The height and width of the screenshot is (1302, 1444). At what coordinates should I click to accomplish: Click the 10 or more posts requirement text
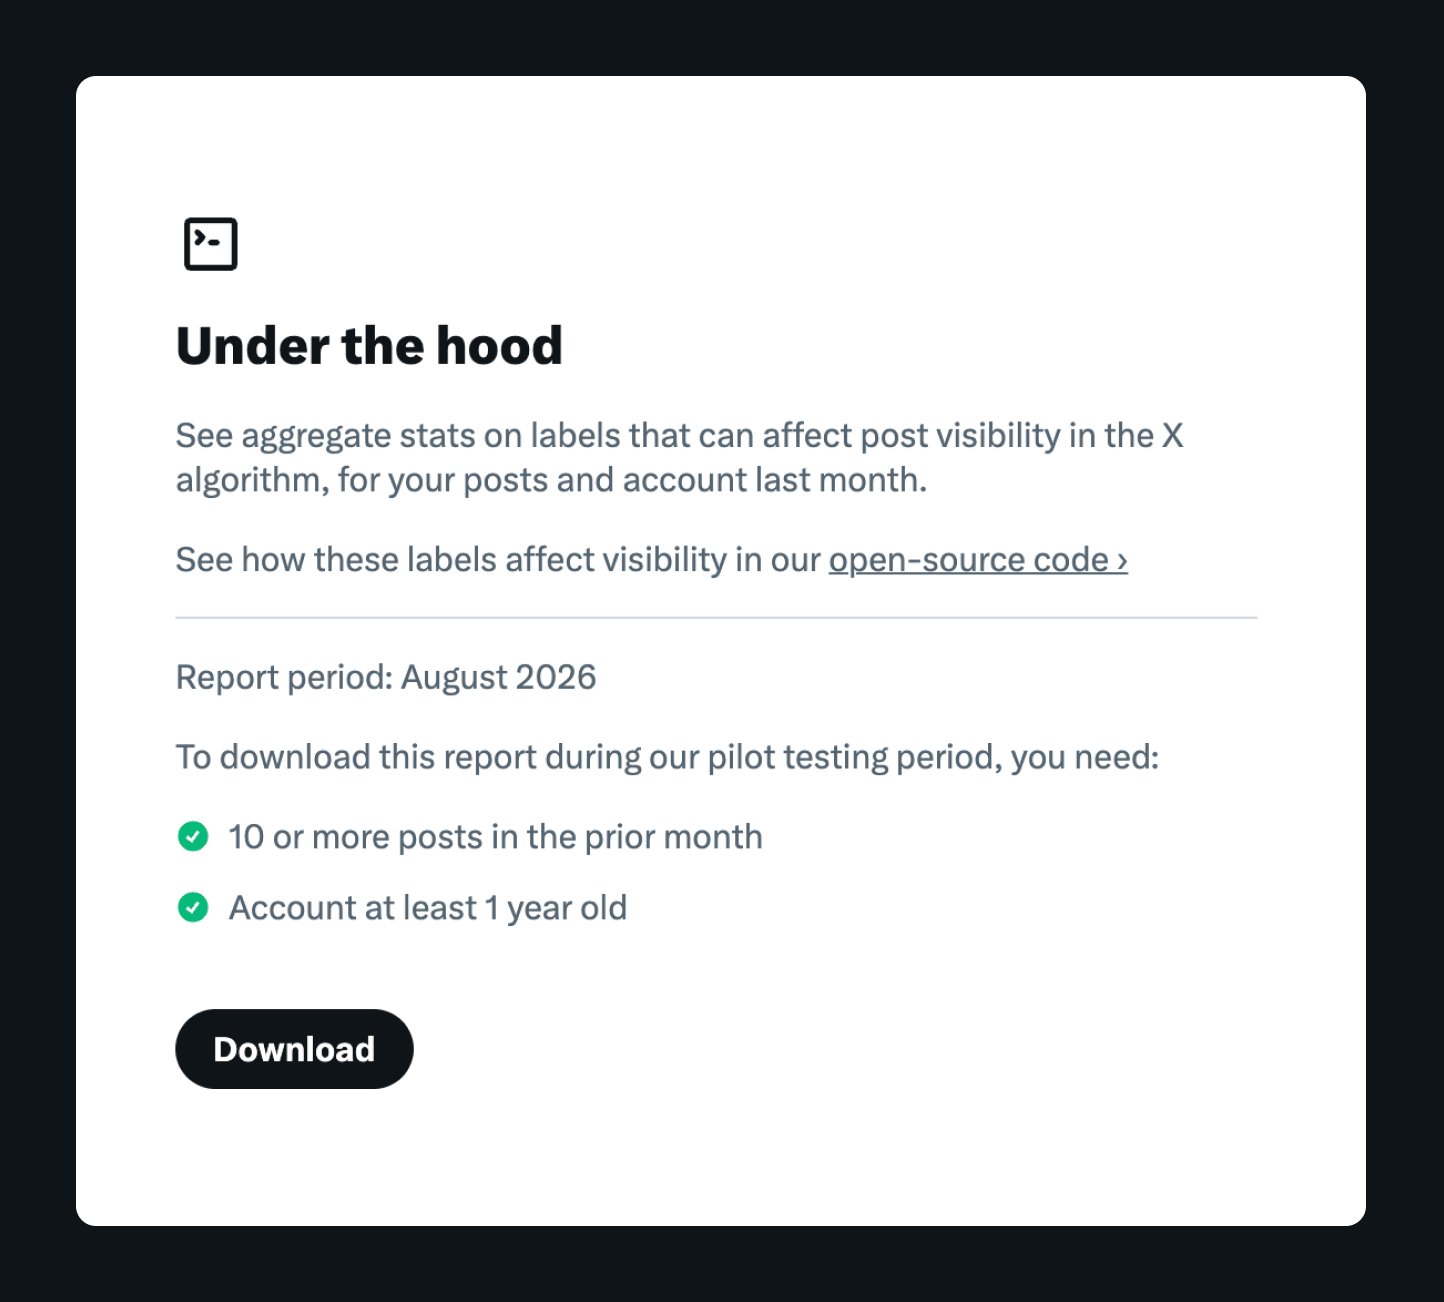495,837
